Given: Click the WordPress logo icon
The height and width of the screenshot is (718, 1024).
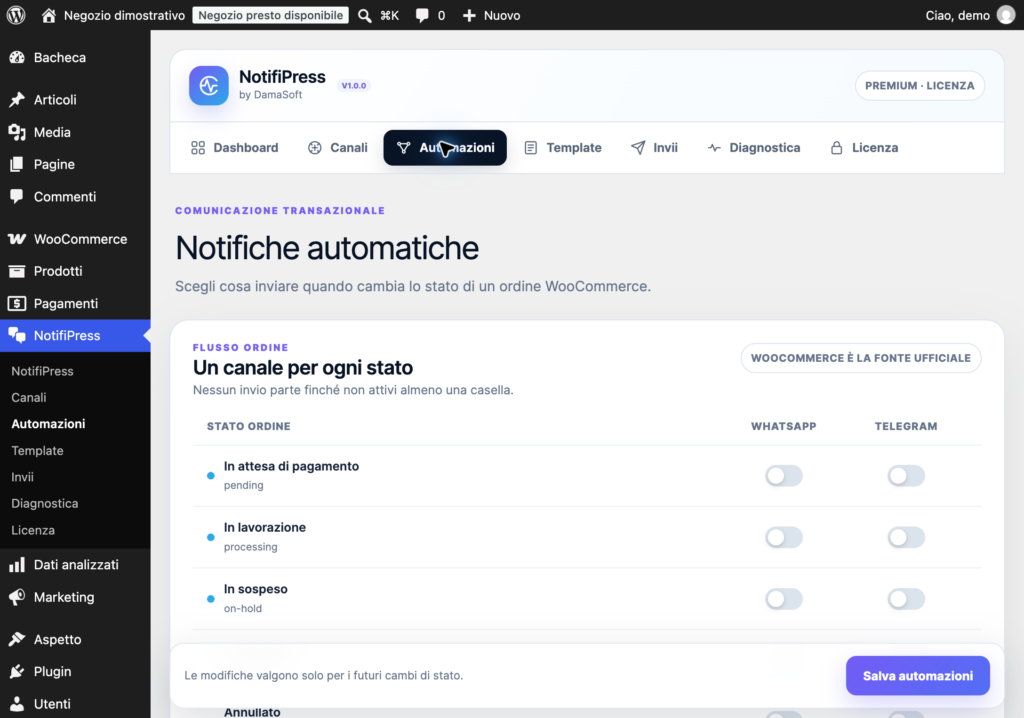Looking at the screenshot, I should pyautogui.click(x=16, y=15).
